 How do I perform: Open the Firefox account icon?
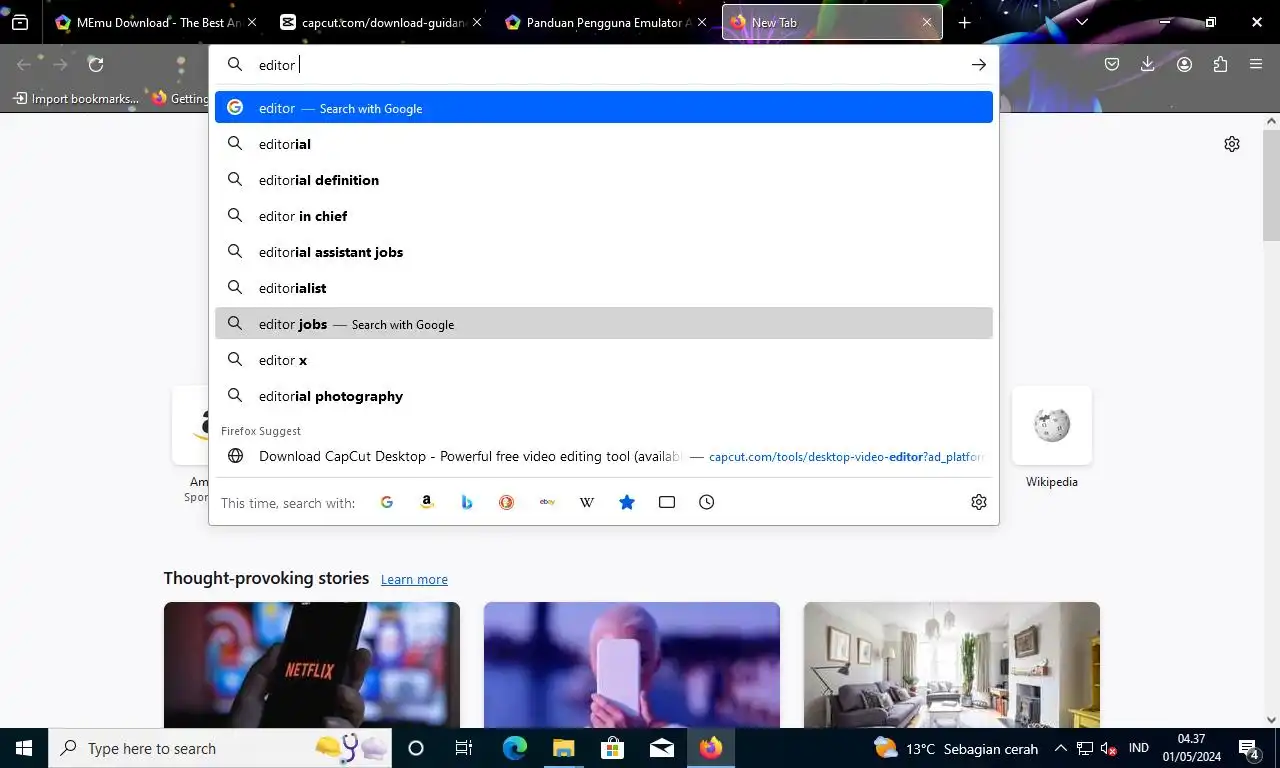pyautogui.click(x=1184, y=64)
